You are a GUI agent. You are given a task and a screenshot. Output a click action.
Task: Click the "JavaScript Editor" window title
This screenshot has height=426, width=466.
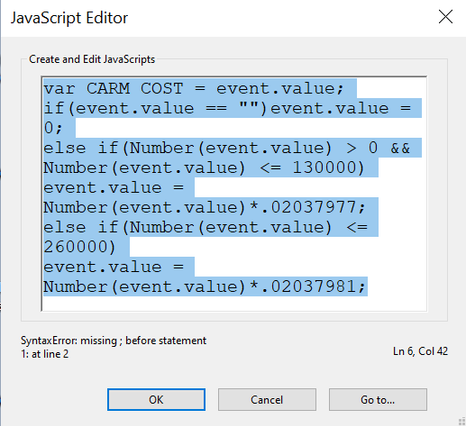coord(69,18)
